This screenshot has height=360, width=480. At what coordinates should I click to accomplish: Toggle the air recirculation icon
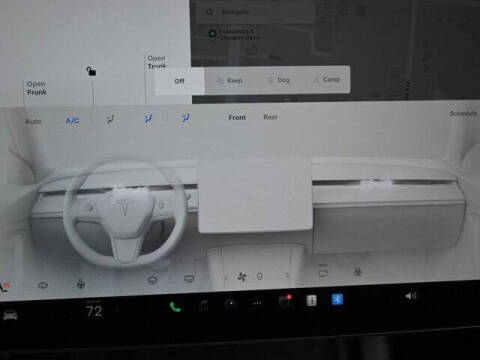click(x=323, y=271)
